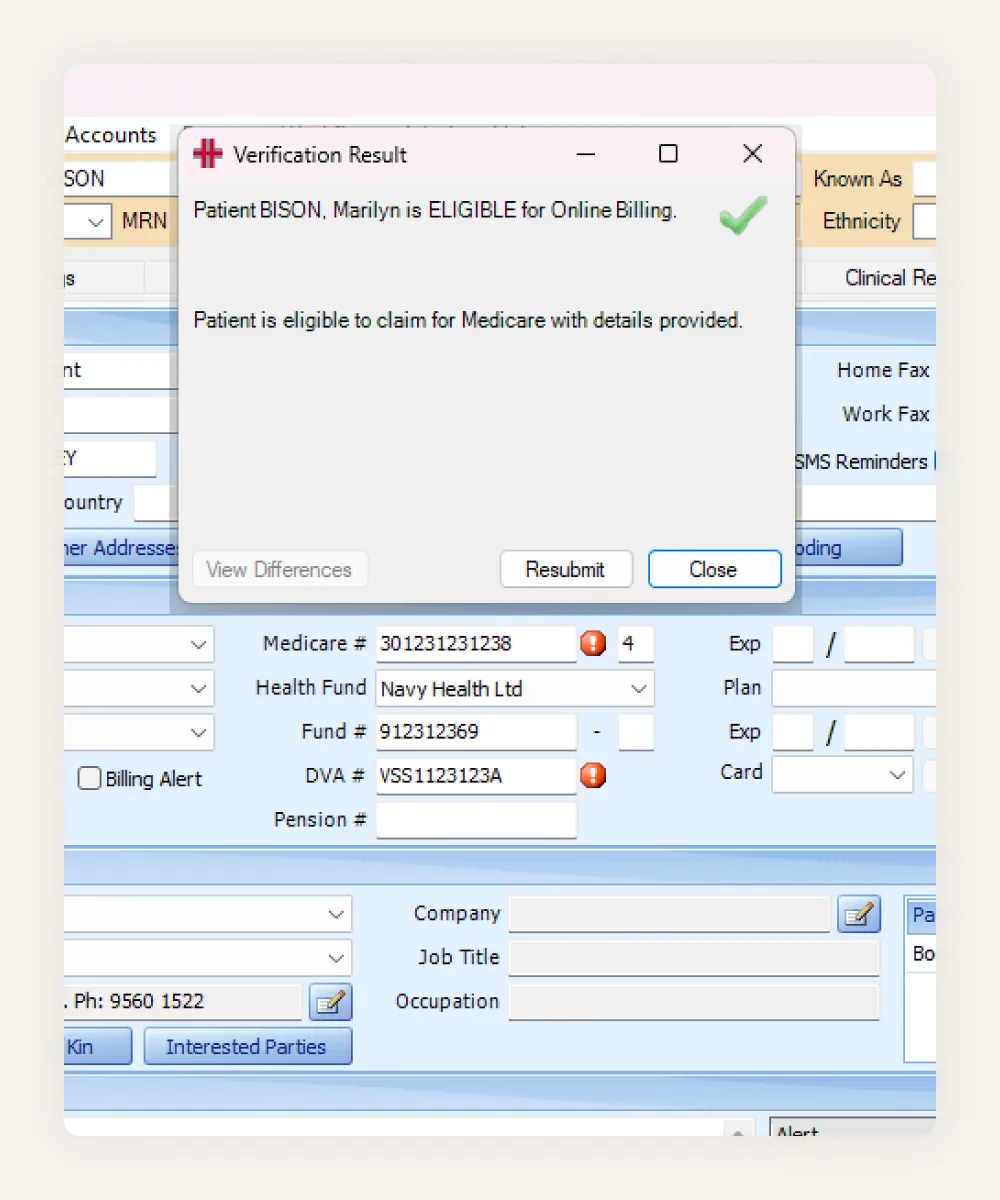The height and width of the screenshot is (1200, 1000).
Task: Click the Fund # suffix box after dash
Action: (x=636, y=732)
